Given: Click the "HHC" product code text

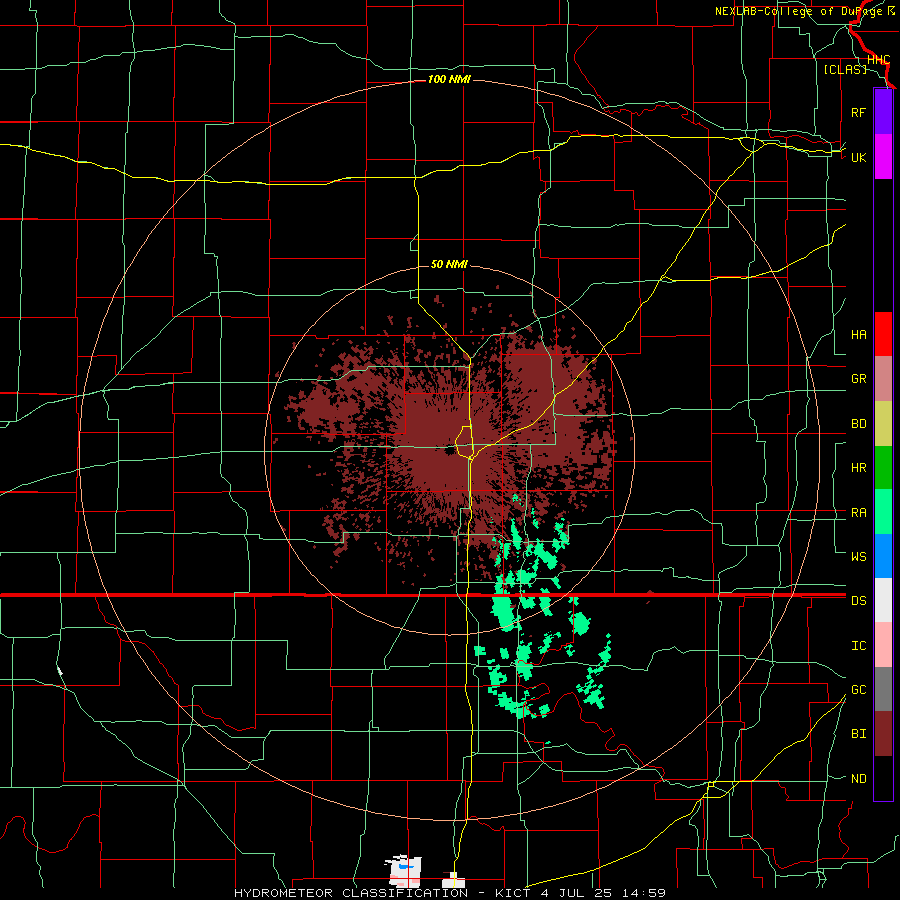Looking at the screenshot, I should pyautogui.click(x=878, y=60).
